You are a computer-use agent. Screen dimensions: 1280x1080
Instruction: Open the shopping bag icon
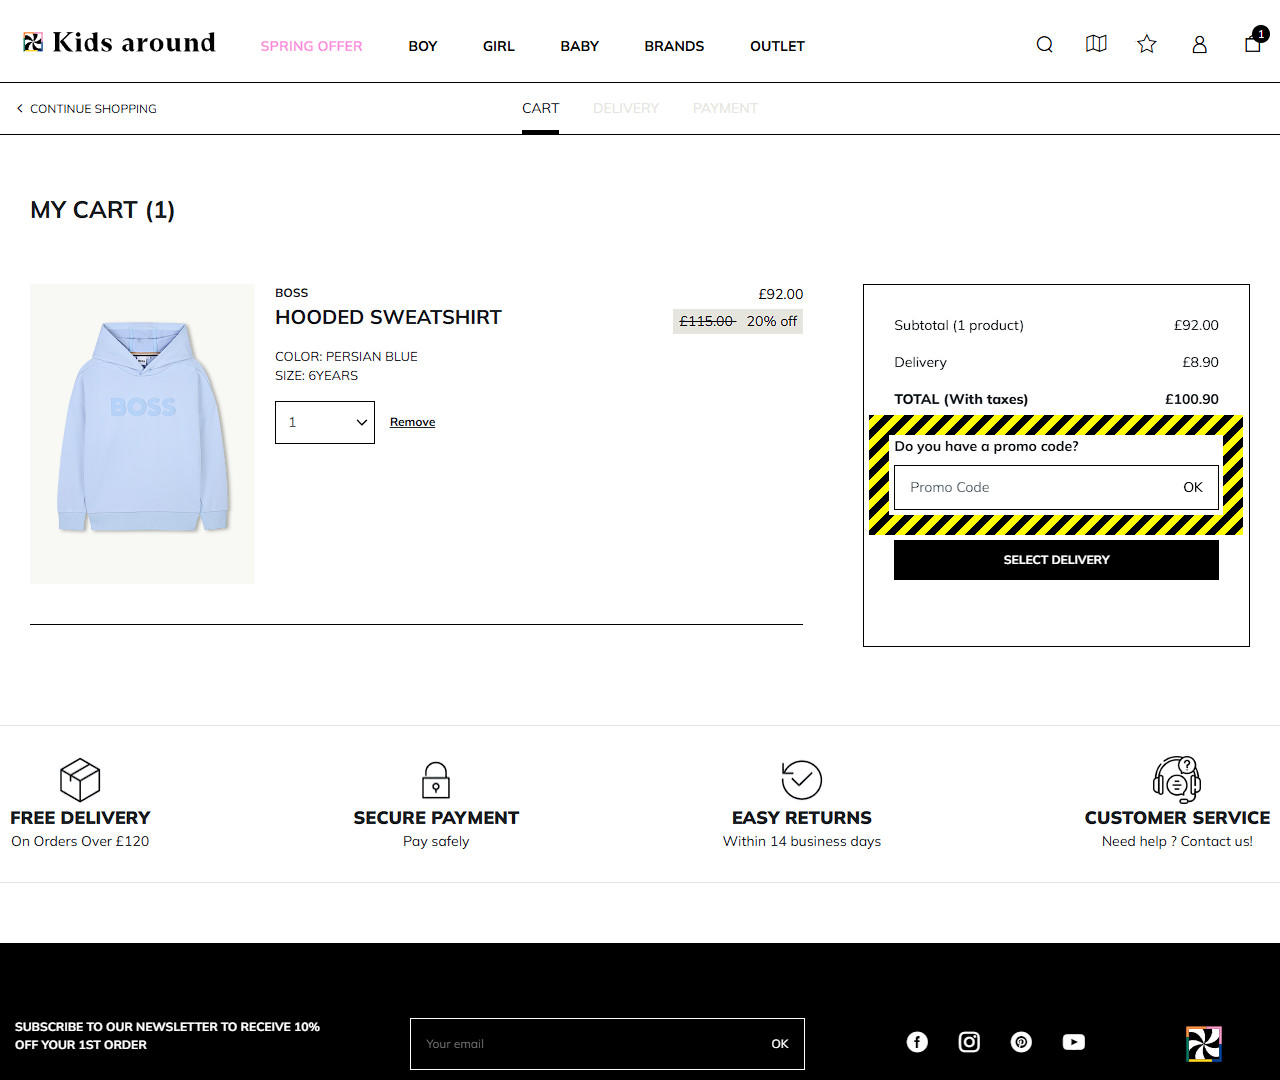click(x=1252, y=44)
